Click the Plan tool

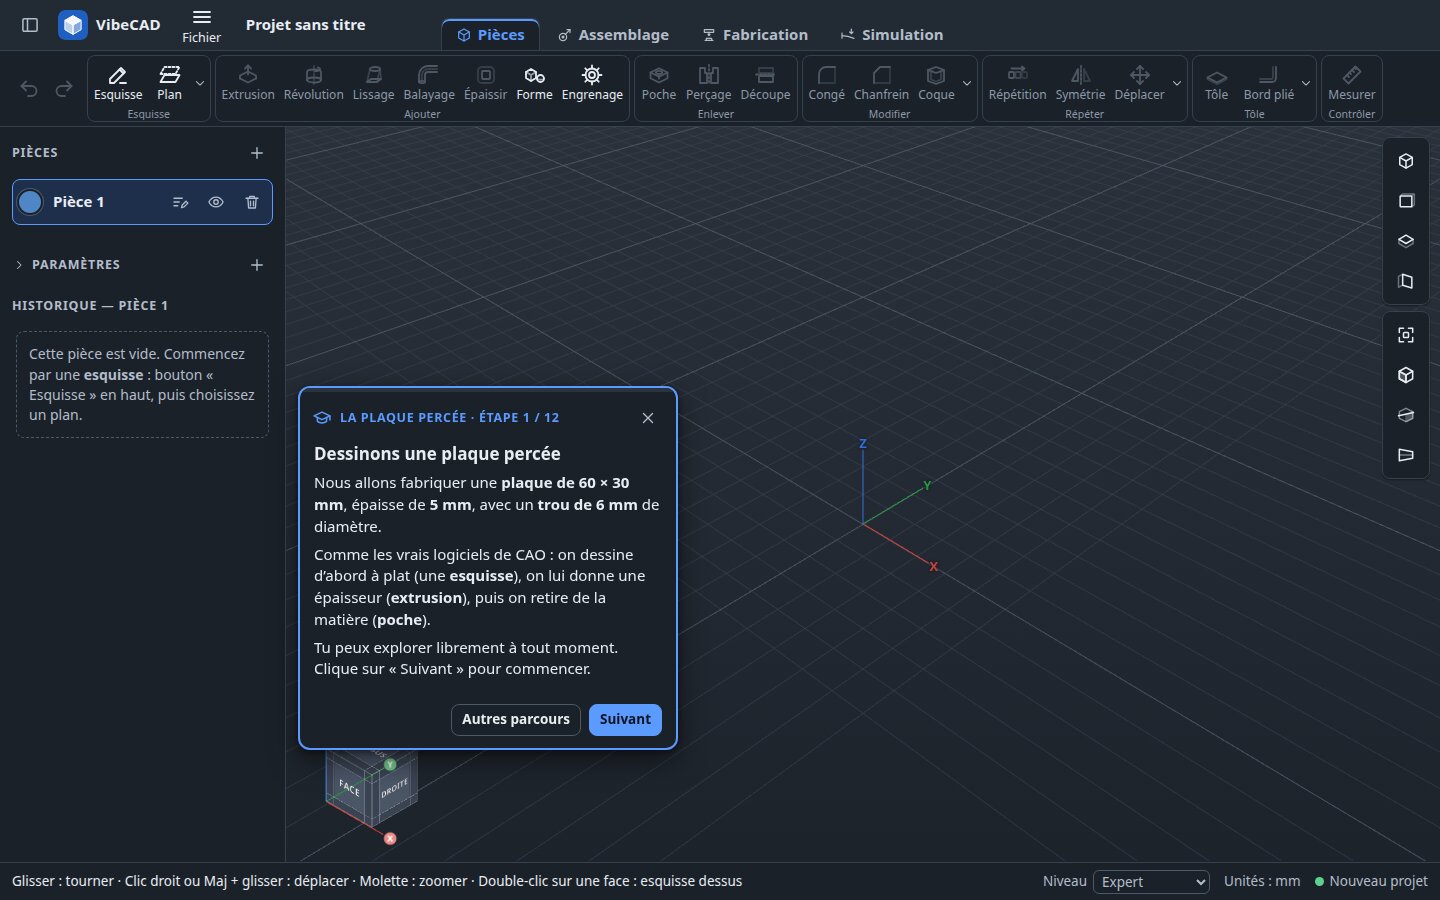[170, 83]
